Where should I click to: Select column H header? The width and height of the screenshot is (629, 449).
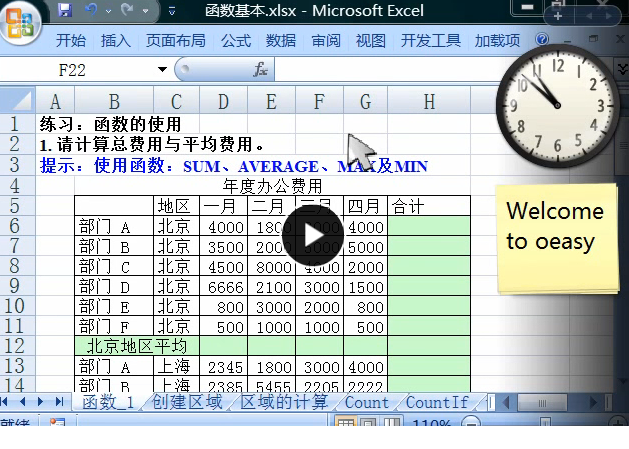pos(429,101)
